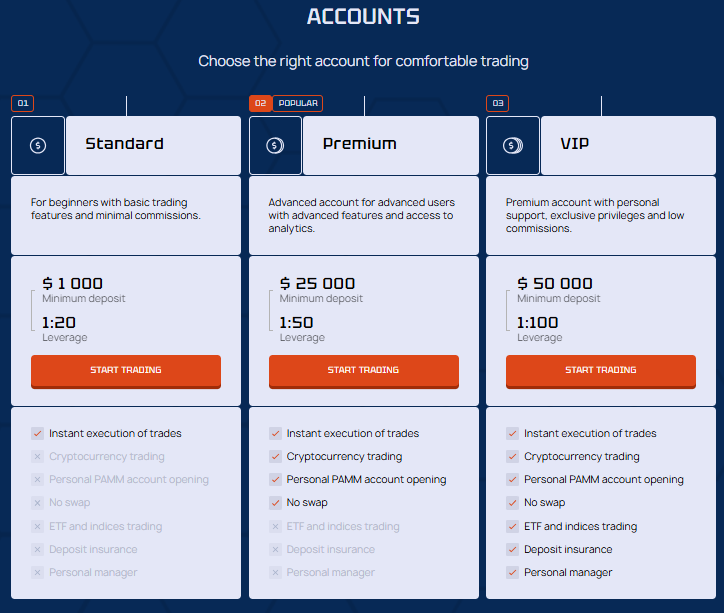
Task: Click the Premium account double coin icon
Action: [x=275, y=145]
